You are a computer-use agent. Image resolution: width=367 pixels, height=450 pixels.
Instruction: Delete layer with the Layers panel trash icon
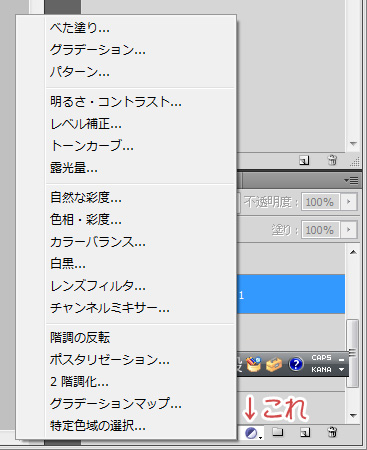click(332, 432)
